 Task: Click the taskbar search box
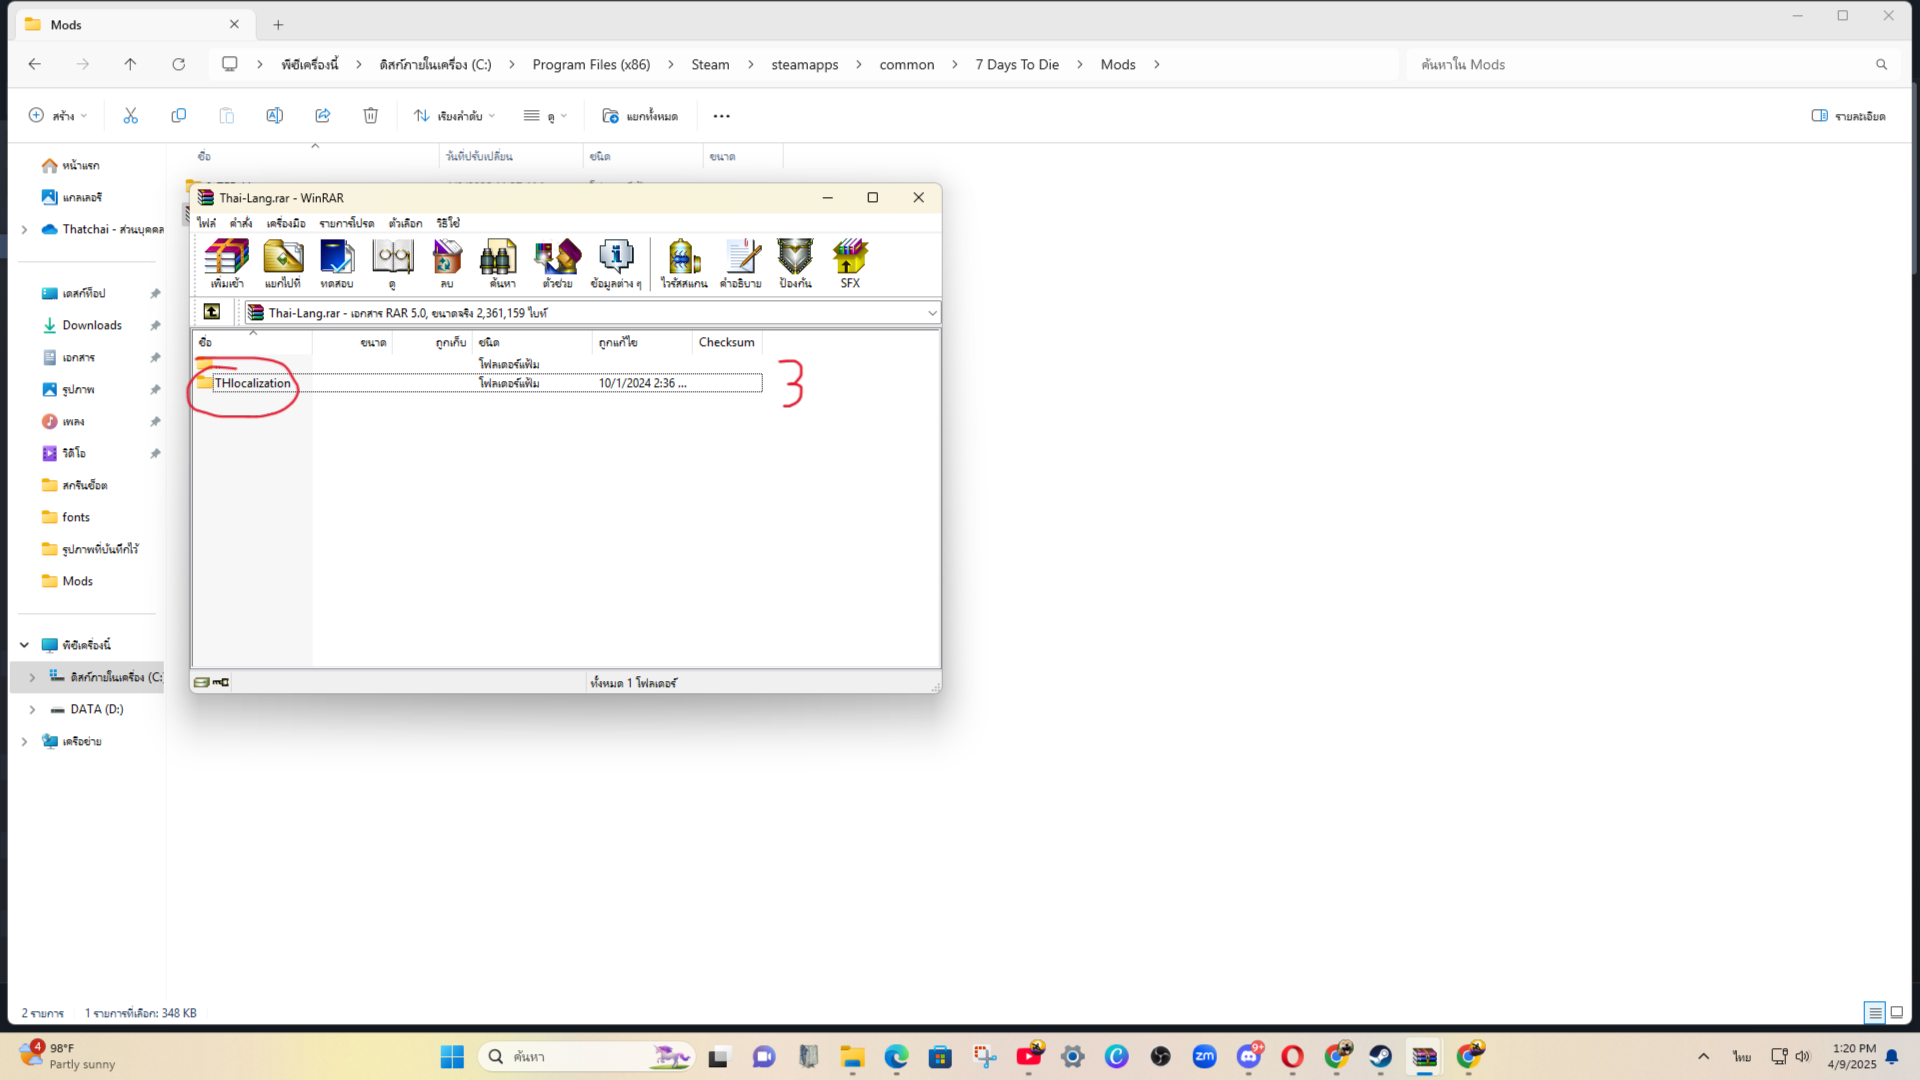pyautogui.click(x=587, y=1056)
